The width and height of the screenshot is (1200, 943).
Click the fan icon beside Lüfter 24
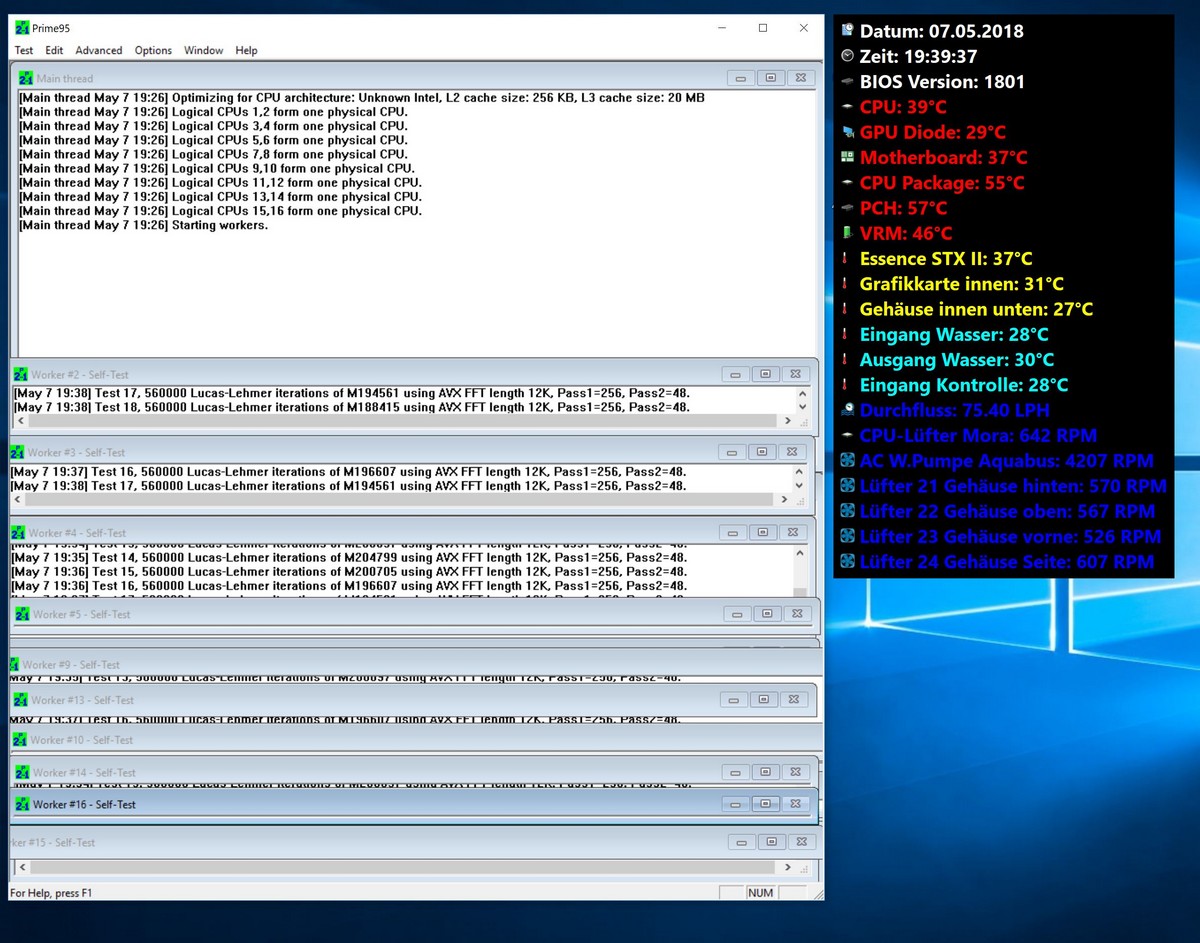click(848, 561)
